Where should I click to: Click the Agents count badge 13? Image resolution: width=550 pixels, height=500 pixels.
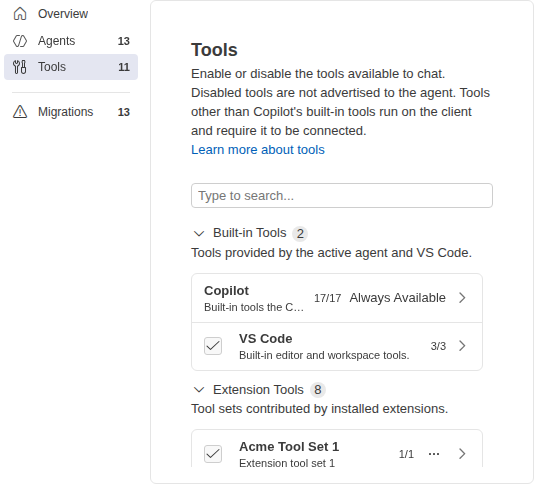pyautogui.click(x=123, y=41)
